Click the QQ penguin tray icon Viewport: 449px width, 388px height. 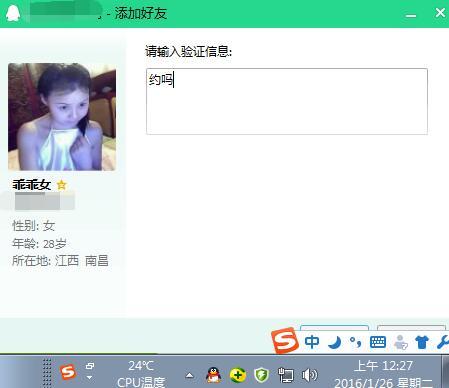[x=213, y=375]
